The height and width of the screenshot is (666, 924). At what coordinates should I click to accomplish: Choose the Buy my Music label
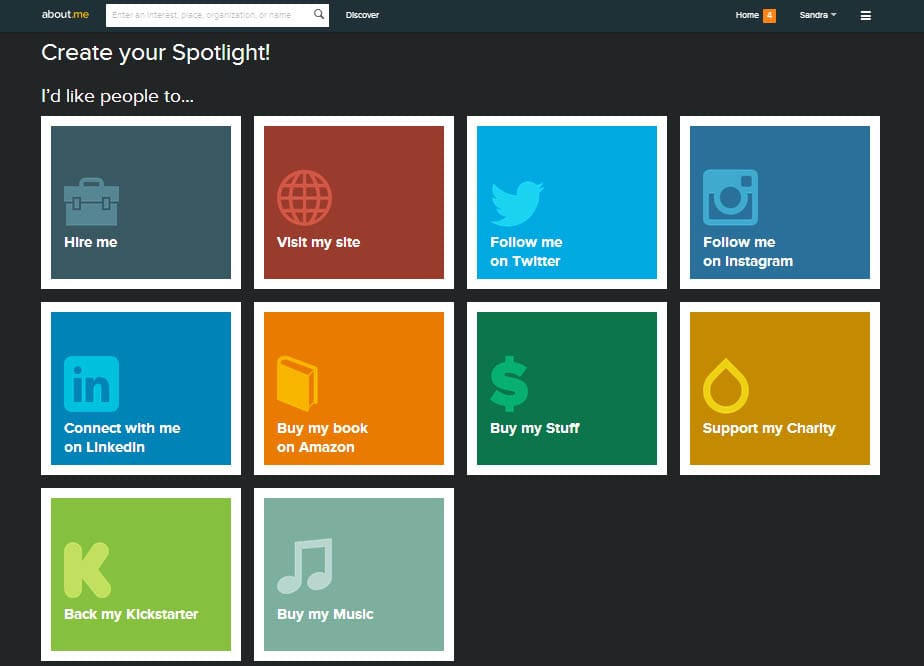click(x=325, y=614)
